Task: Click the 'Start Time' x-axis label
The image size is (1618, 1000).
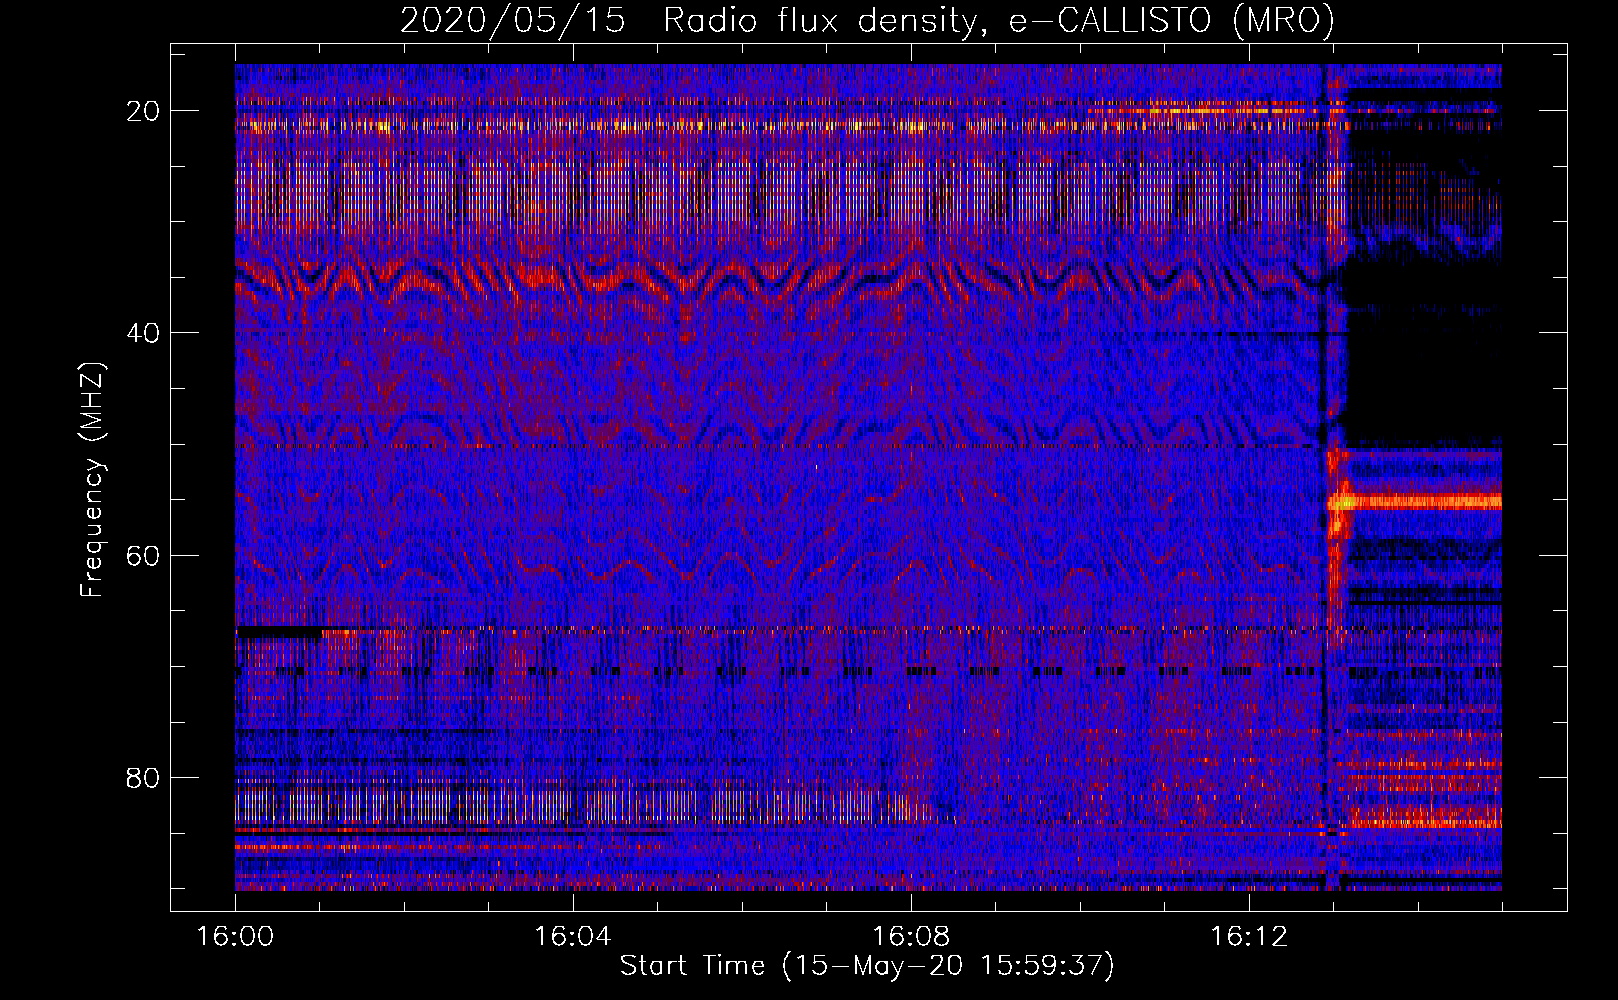Action: click(867, 966)
